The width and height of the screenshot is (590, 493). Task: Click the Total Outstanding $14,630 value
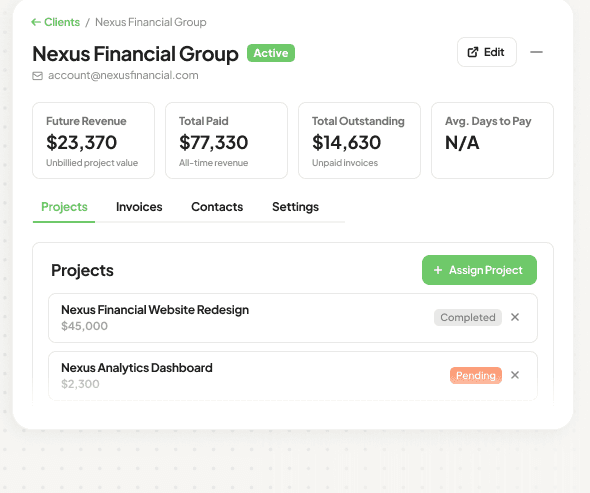[x=346, y=142]
